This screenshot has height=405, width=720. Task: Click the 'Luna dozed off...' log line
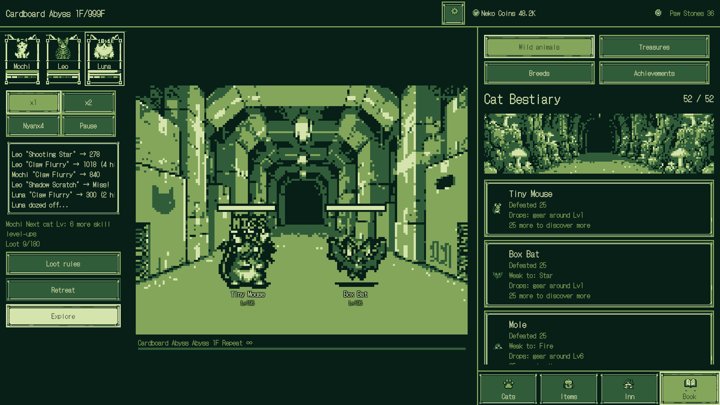(39, 205)
